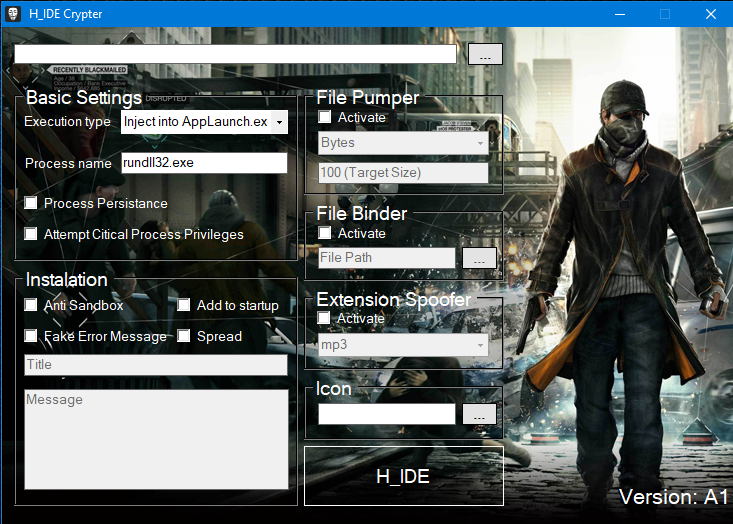Check the Spread option

184,336
